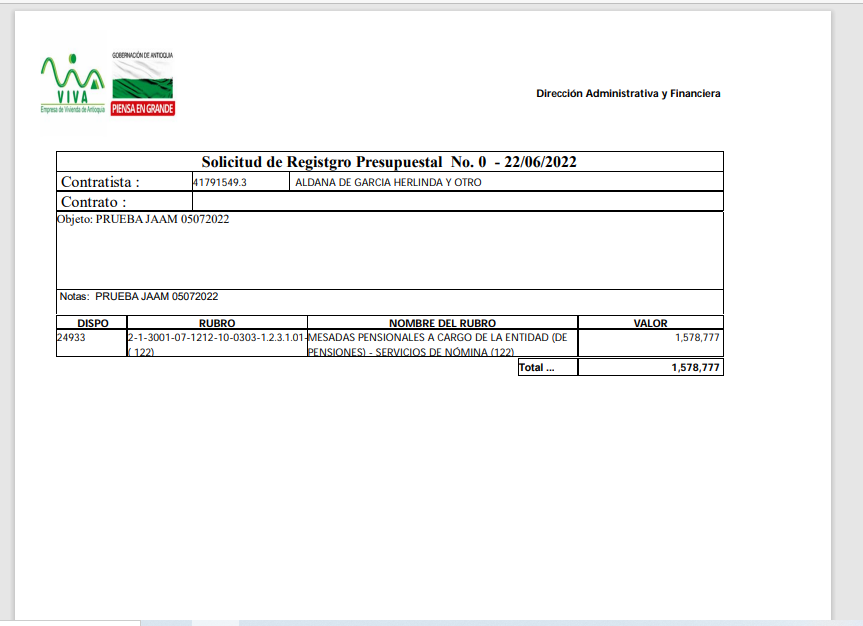This screenshot has width=863, height=626.
Task: Click the 'NOMBRE DEL RUBRO' column header
Action: click(443, 323)
